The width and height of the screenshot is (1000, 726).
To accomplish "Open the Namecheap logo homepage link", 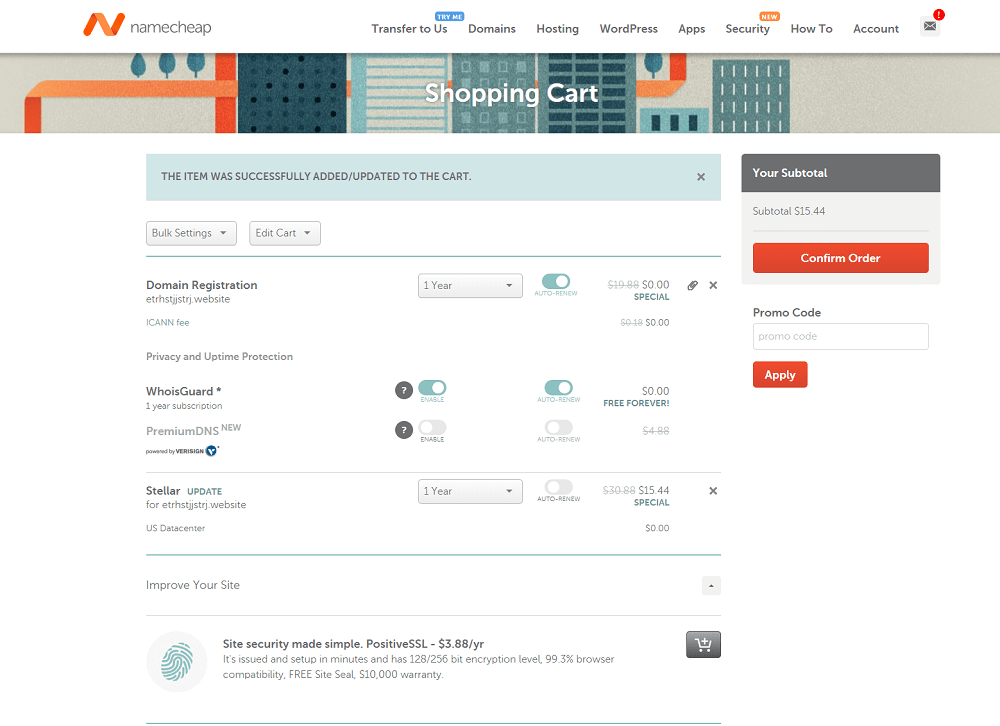I will (x=147, y=26).
